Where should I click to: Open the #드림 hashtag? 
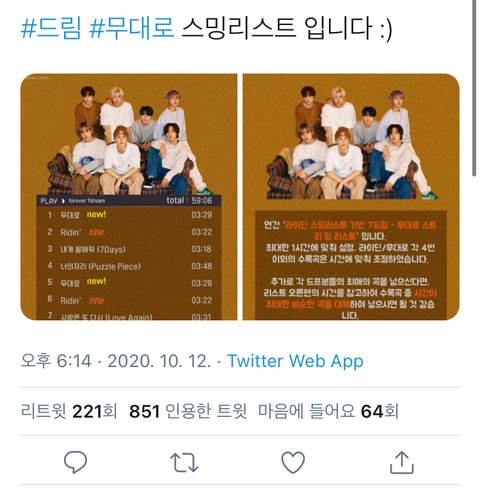click(51, 28)
